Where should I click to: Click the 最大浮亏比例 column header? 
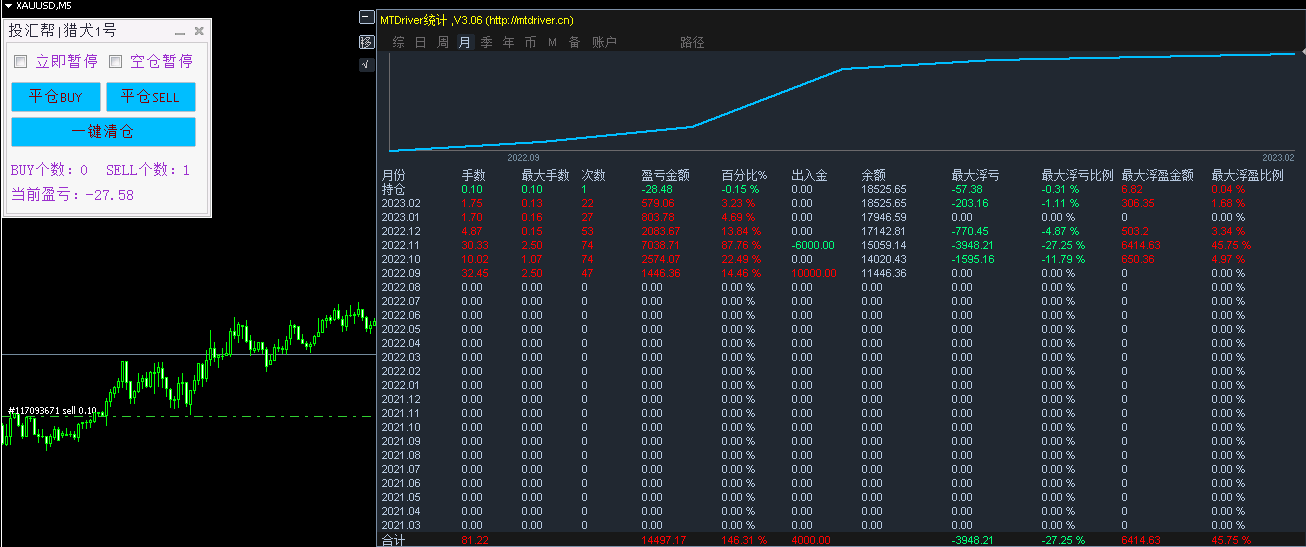click(x=1078, y=175)
